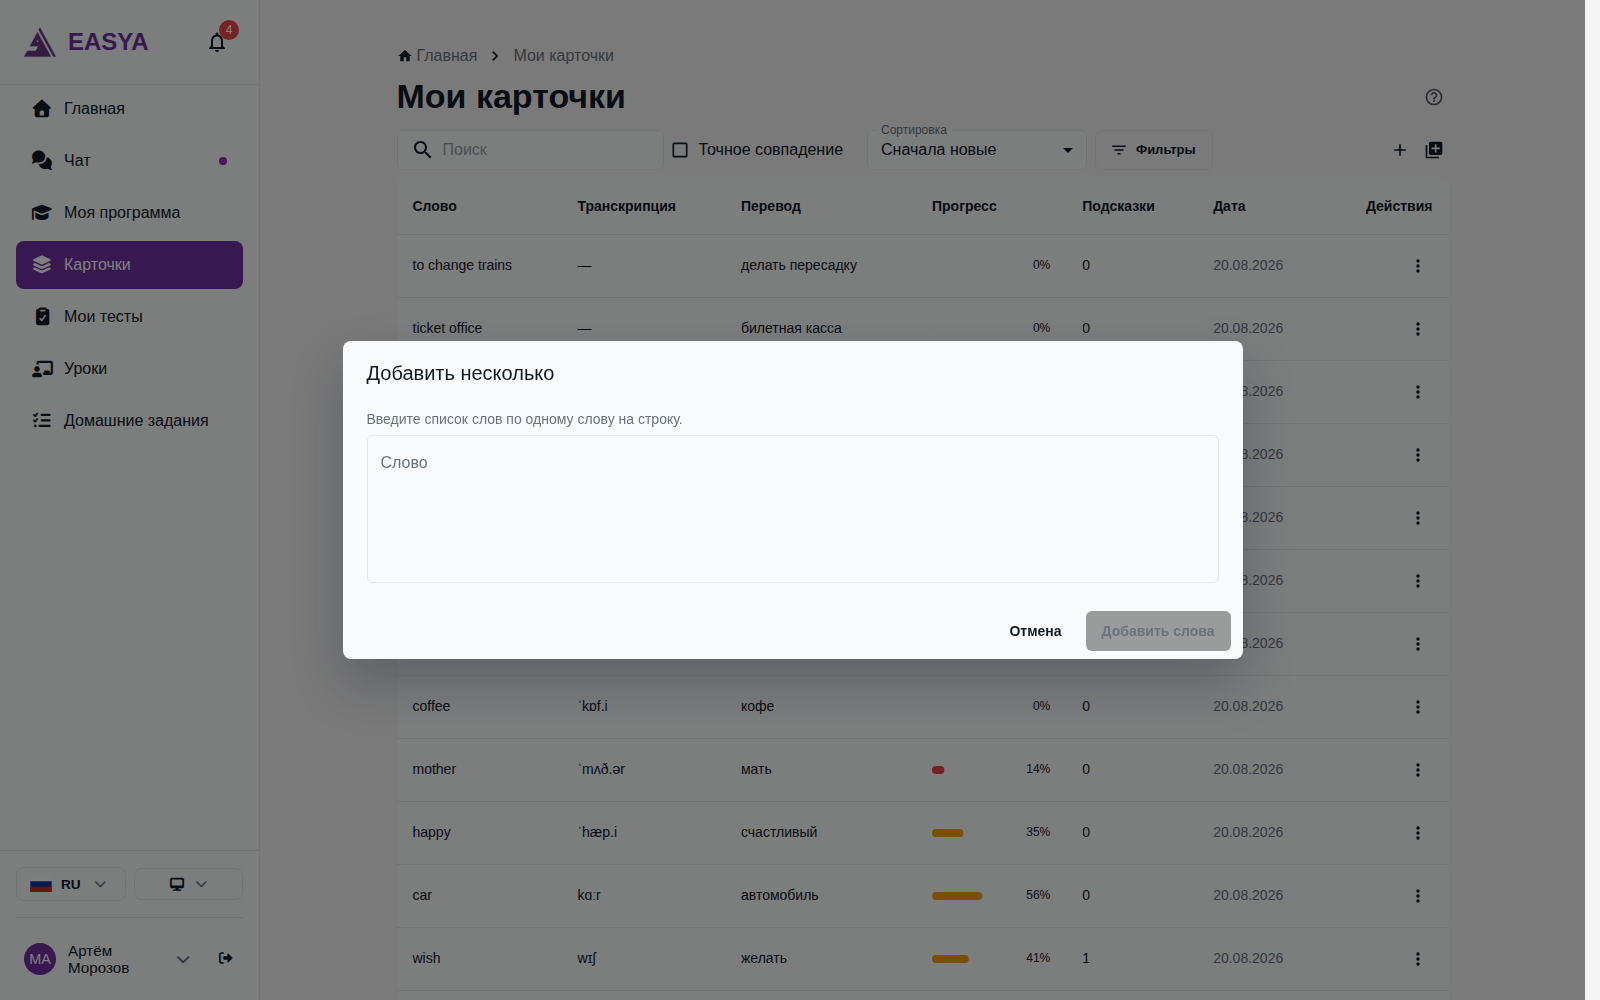Open 'Мои тесты' in sidebar
This screenshot has width=1600, height=1000.
pyautogui.click(x=129, y=317)
